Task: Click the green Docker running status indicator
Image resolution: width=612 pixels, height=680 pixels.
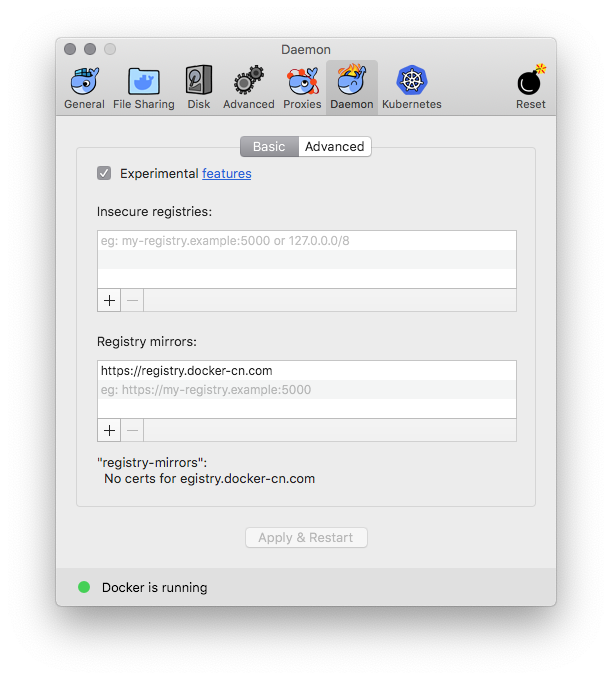Action: 84,587
